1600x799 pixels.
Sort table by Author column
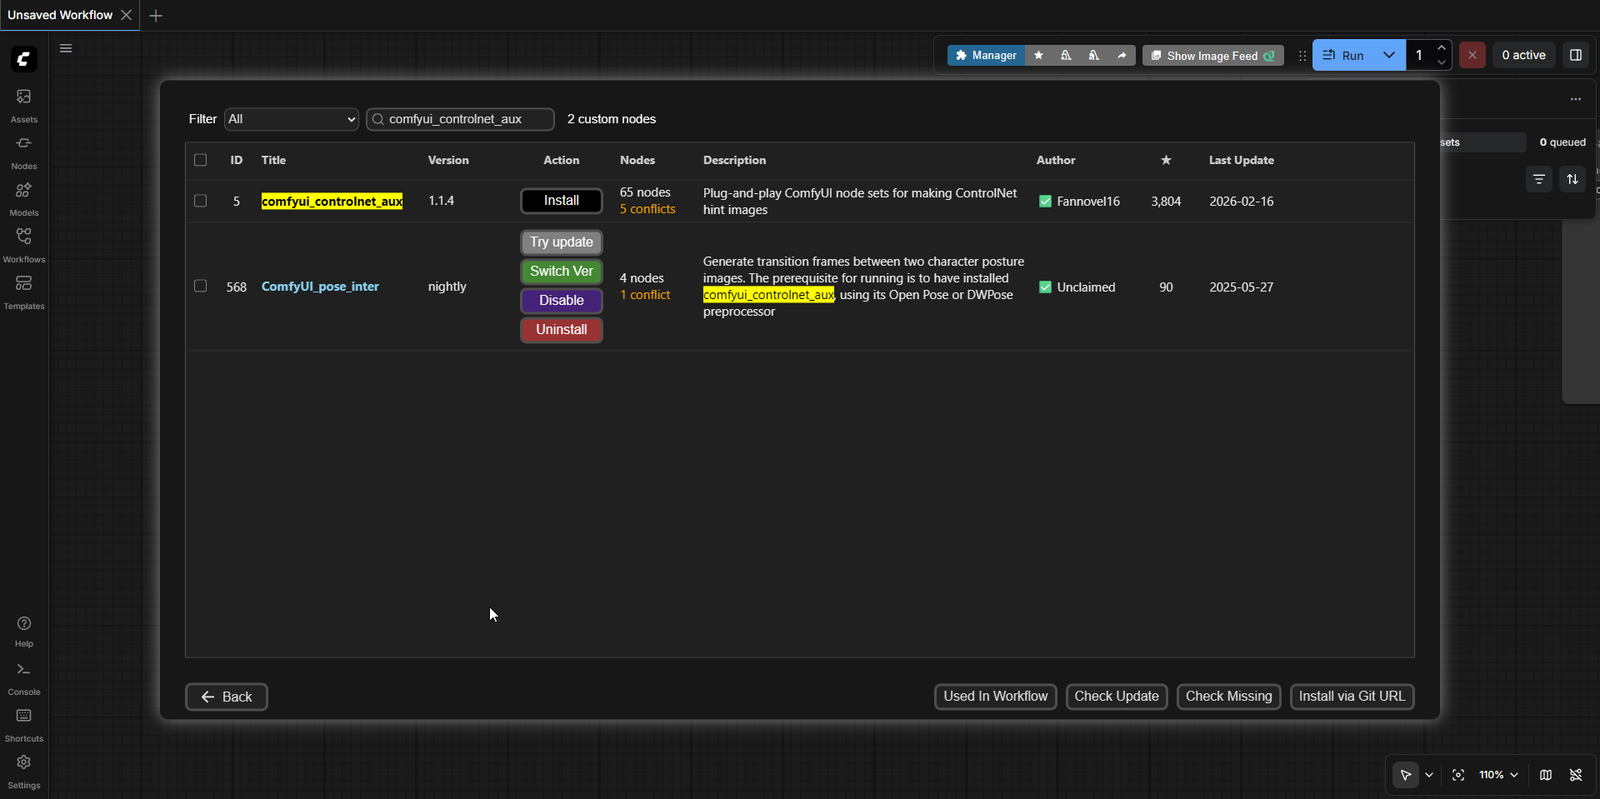click(1056, 160)
